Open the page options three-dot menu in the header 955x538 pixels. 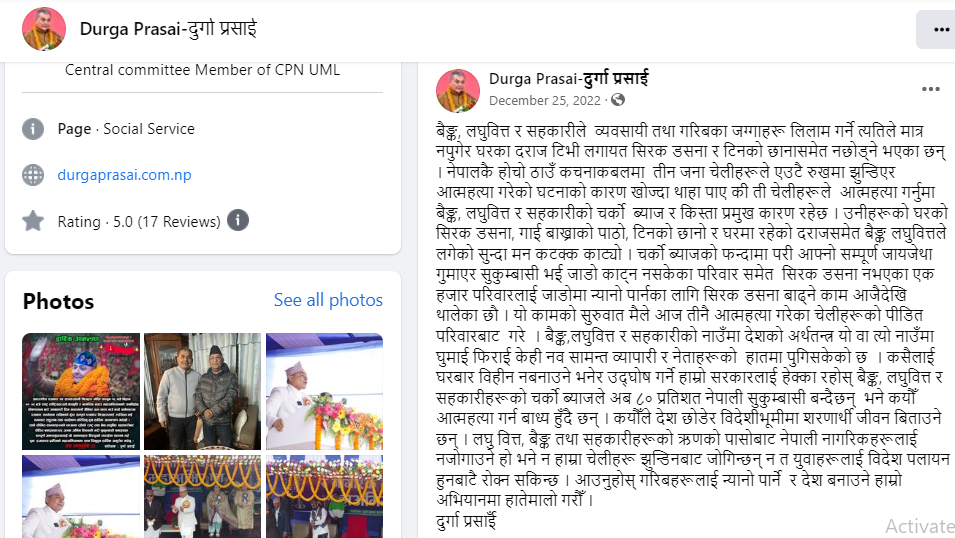[x=938, y=29]
